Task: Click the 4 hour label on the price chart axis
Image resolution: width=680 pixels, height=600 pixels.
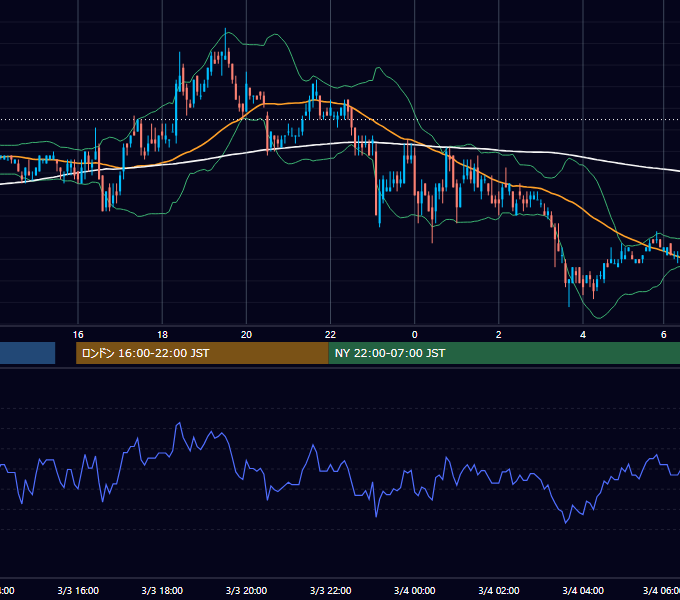Action: (x=583, y=334)
